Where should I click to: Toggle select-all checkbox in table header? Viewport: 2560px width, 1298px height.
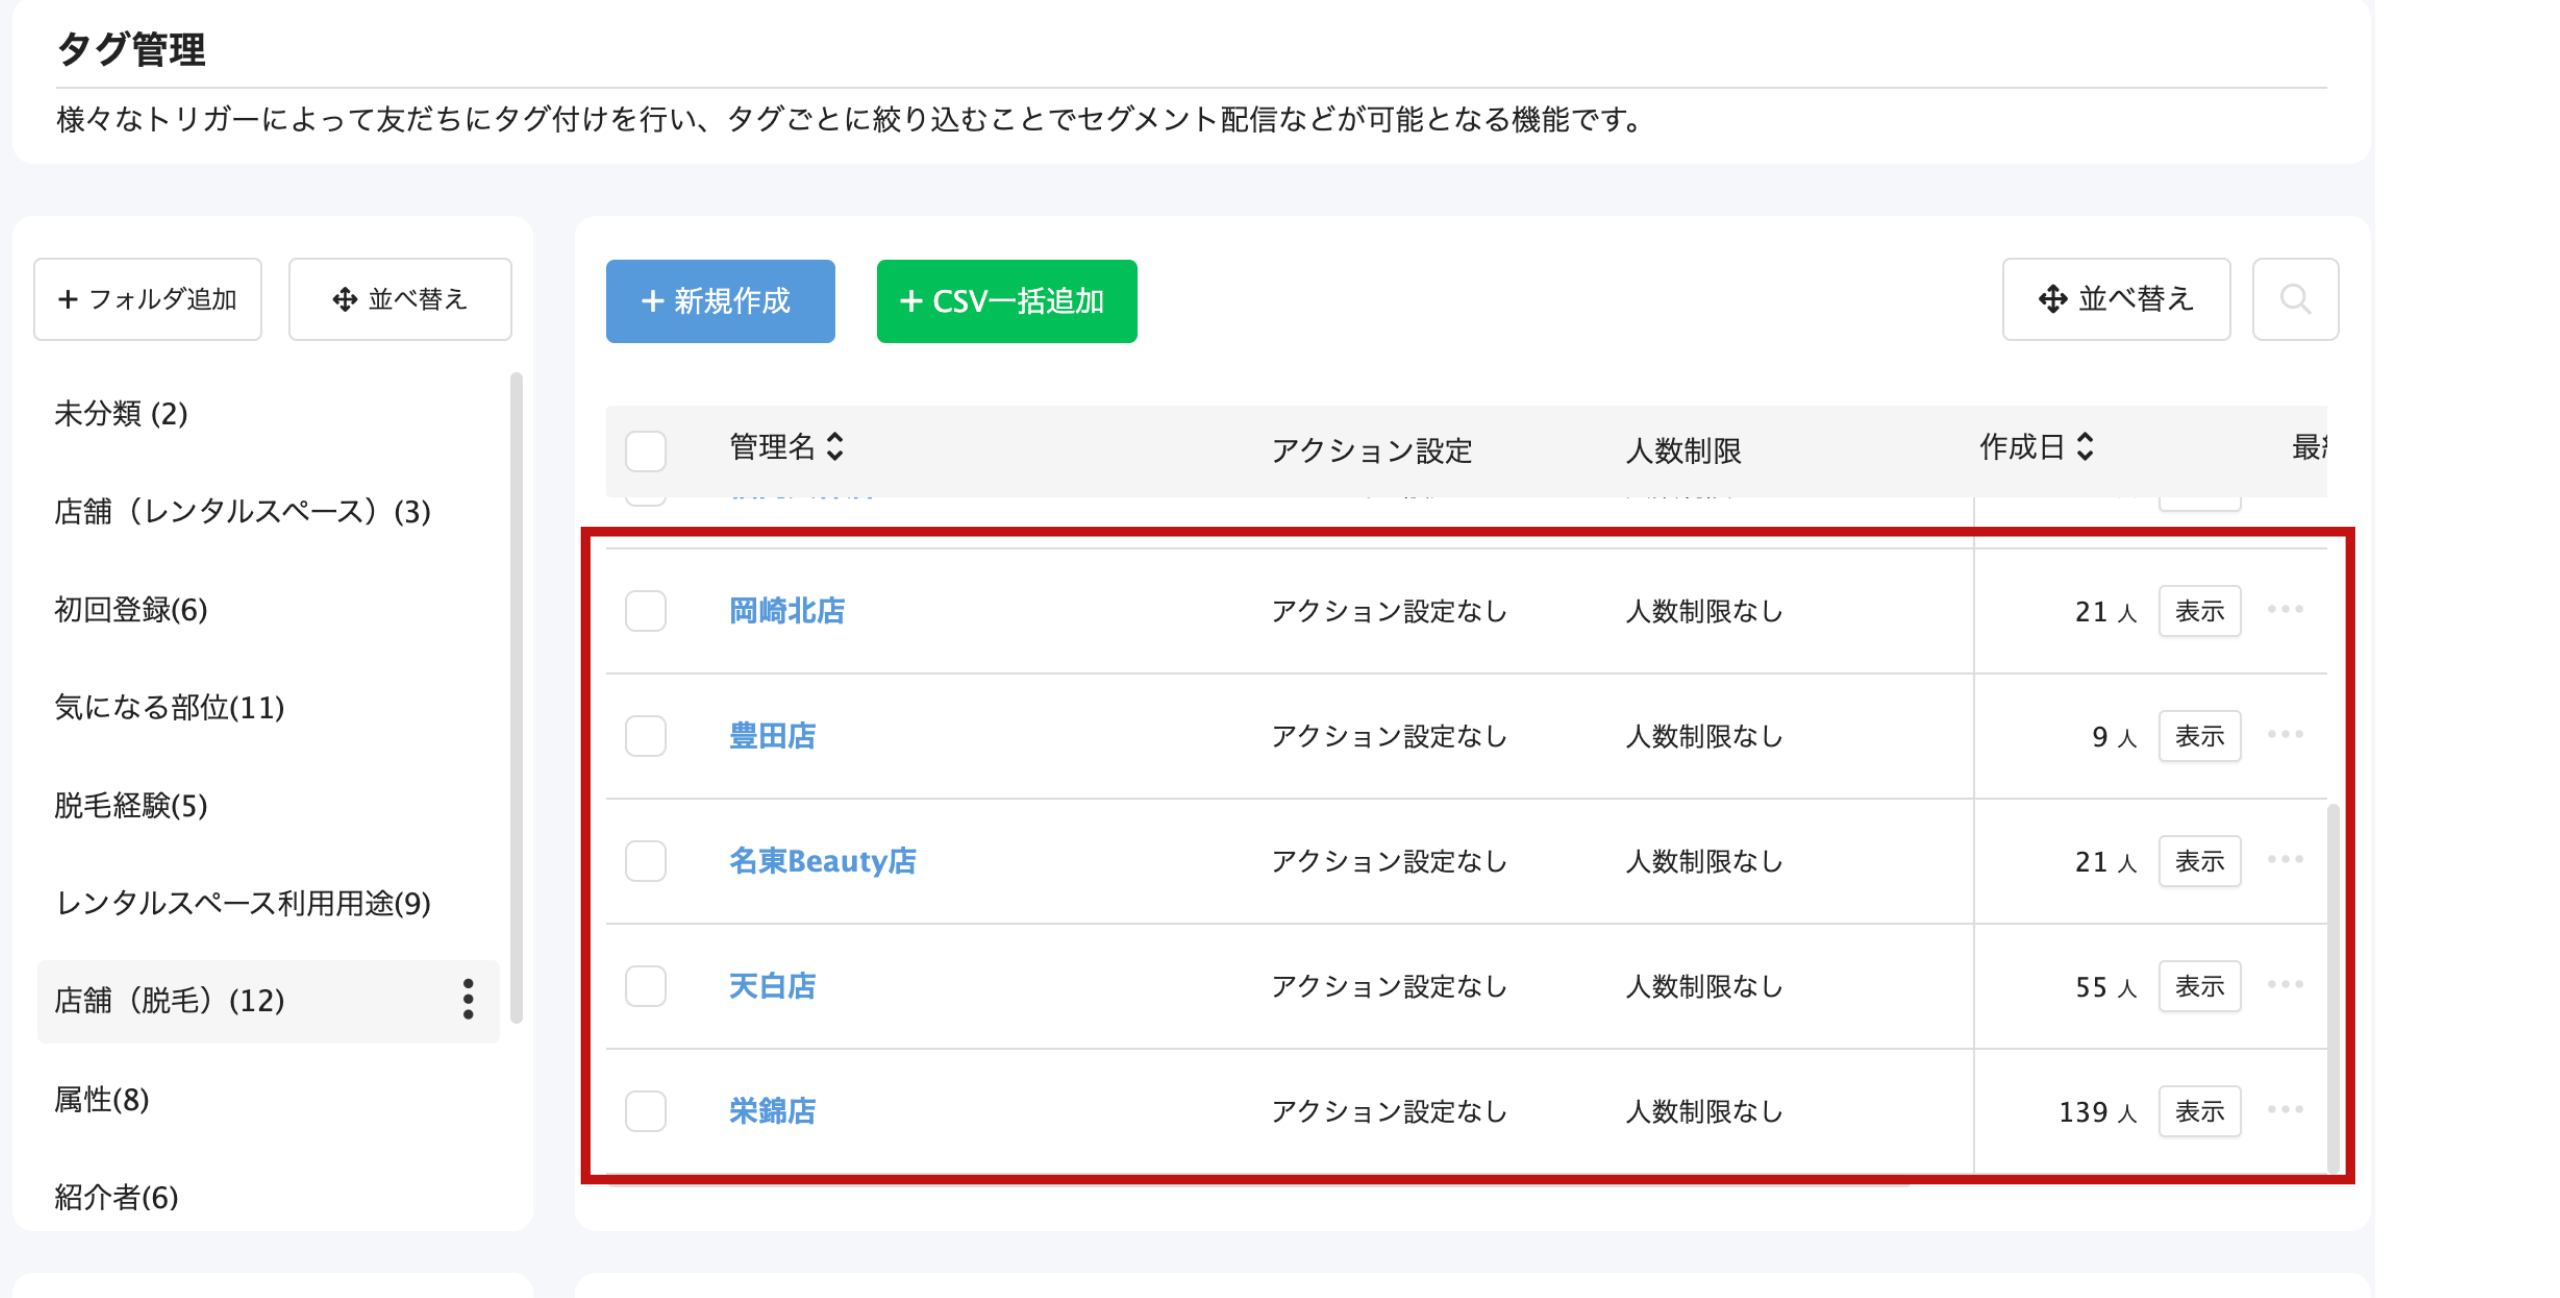tap(645, 451)
